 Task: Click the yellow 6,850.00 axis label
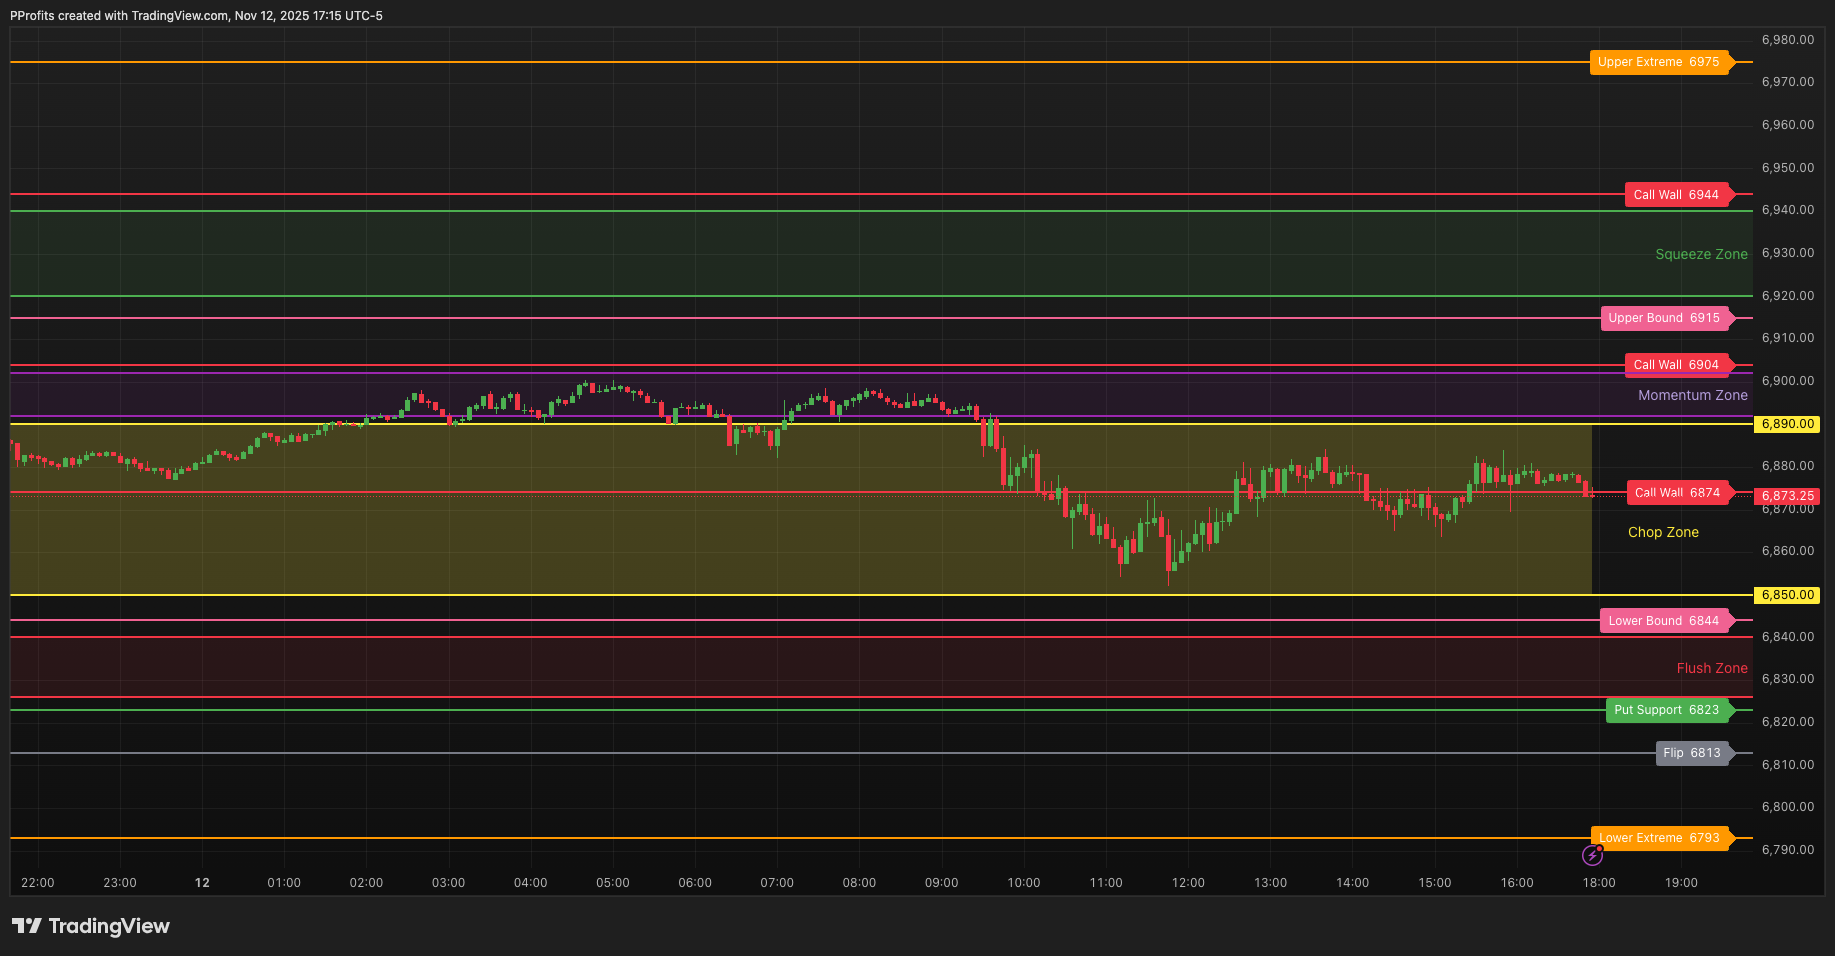[1786, 595]
